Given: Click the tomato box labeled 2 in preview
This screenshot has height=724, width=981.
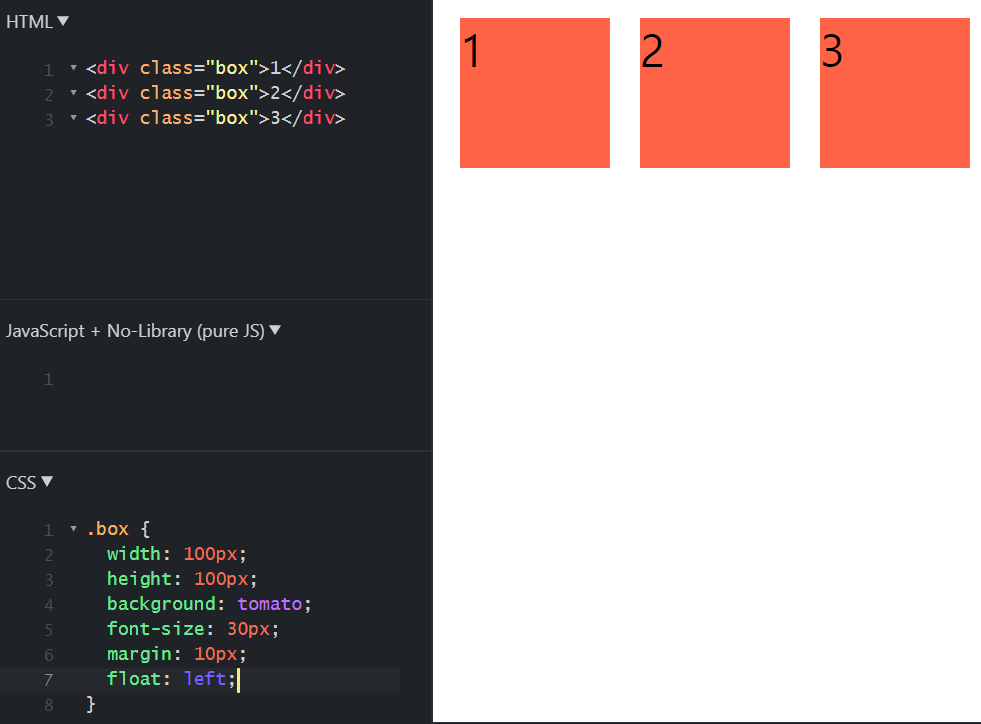Looking at the screenshot, I should [714, 93].
